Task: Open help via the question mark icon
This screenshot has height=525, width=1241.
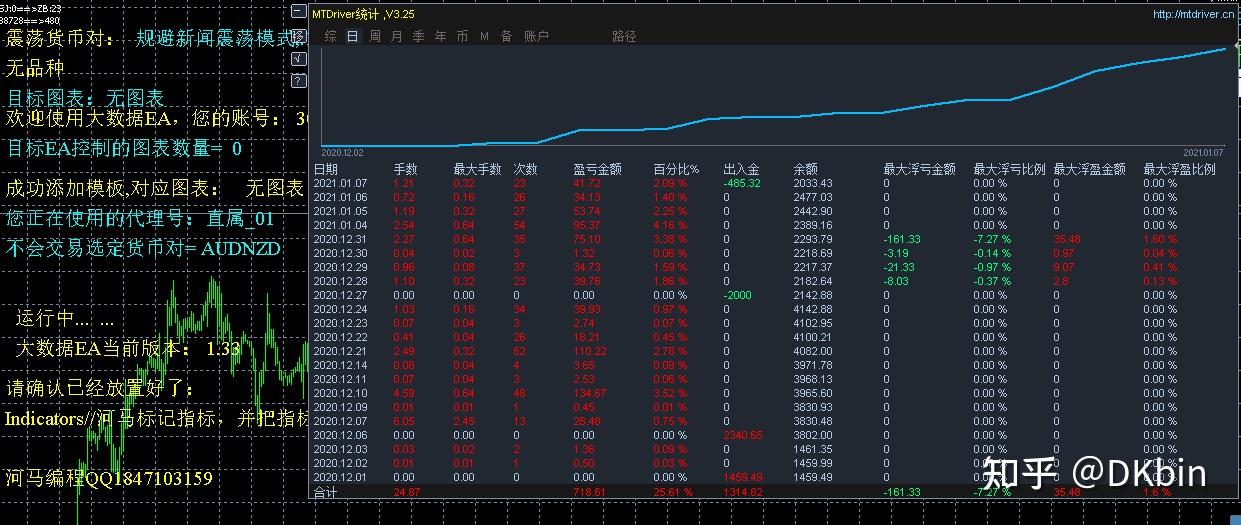Action: (x=299, y=79)
